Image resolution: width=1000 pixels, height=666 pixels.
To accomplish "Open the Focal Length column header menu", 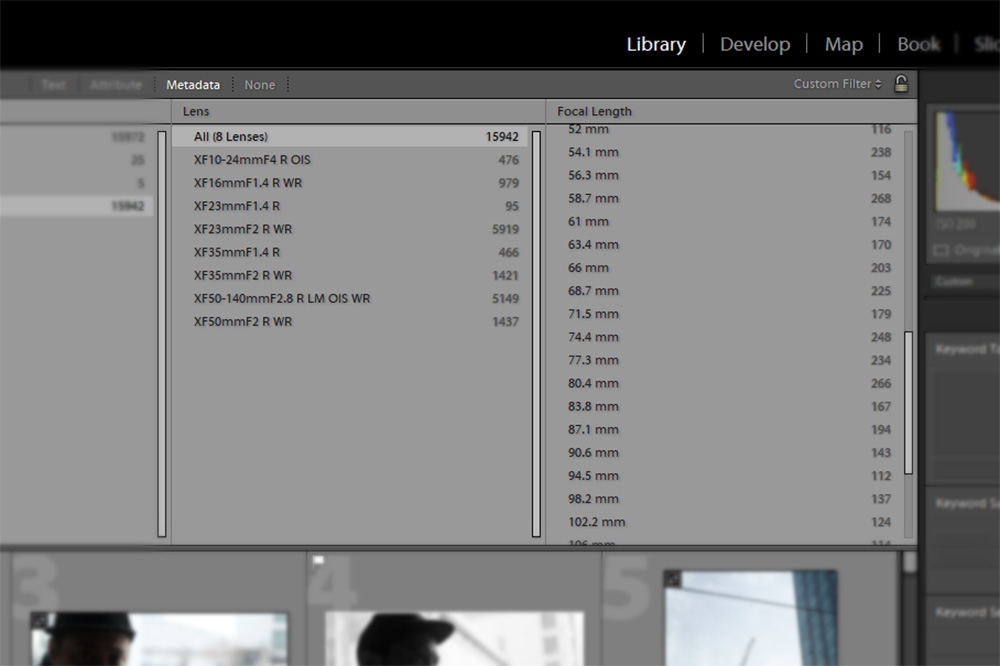I will click(x=594, y=111).
